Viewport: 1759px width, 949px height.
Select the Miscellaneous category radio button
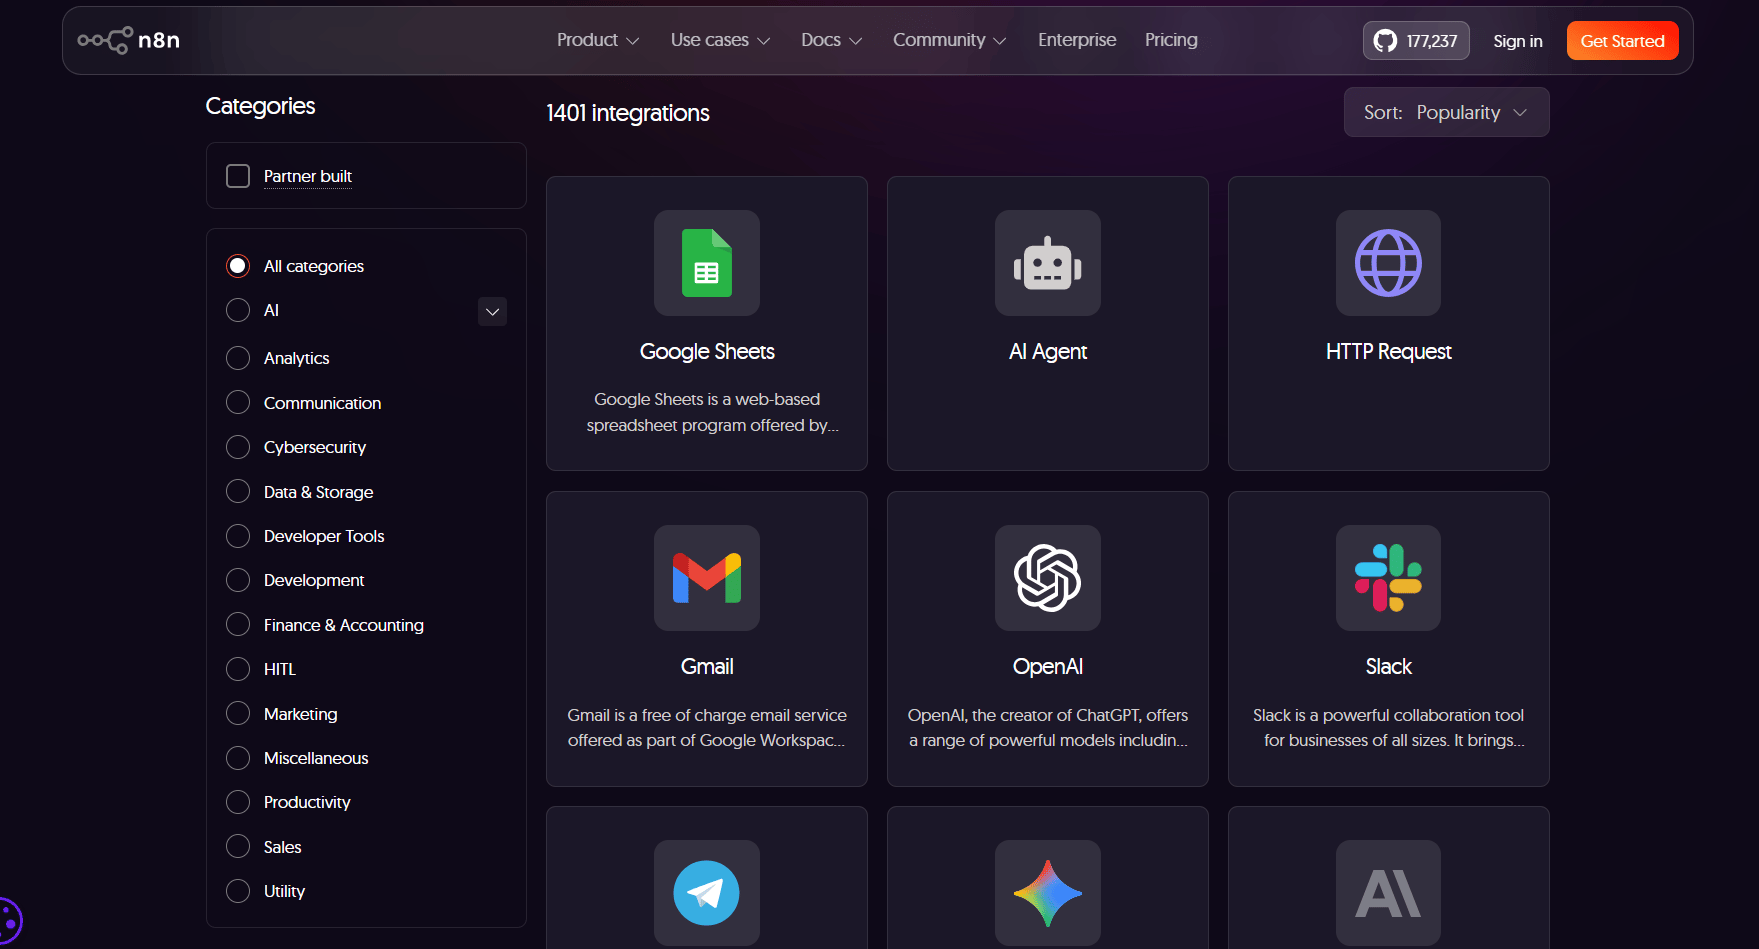pos(238,758)
